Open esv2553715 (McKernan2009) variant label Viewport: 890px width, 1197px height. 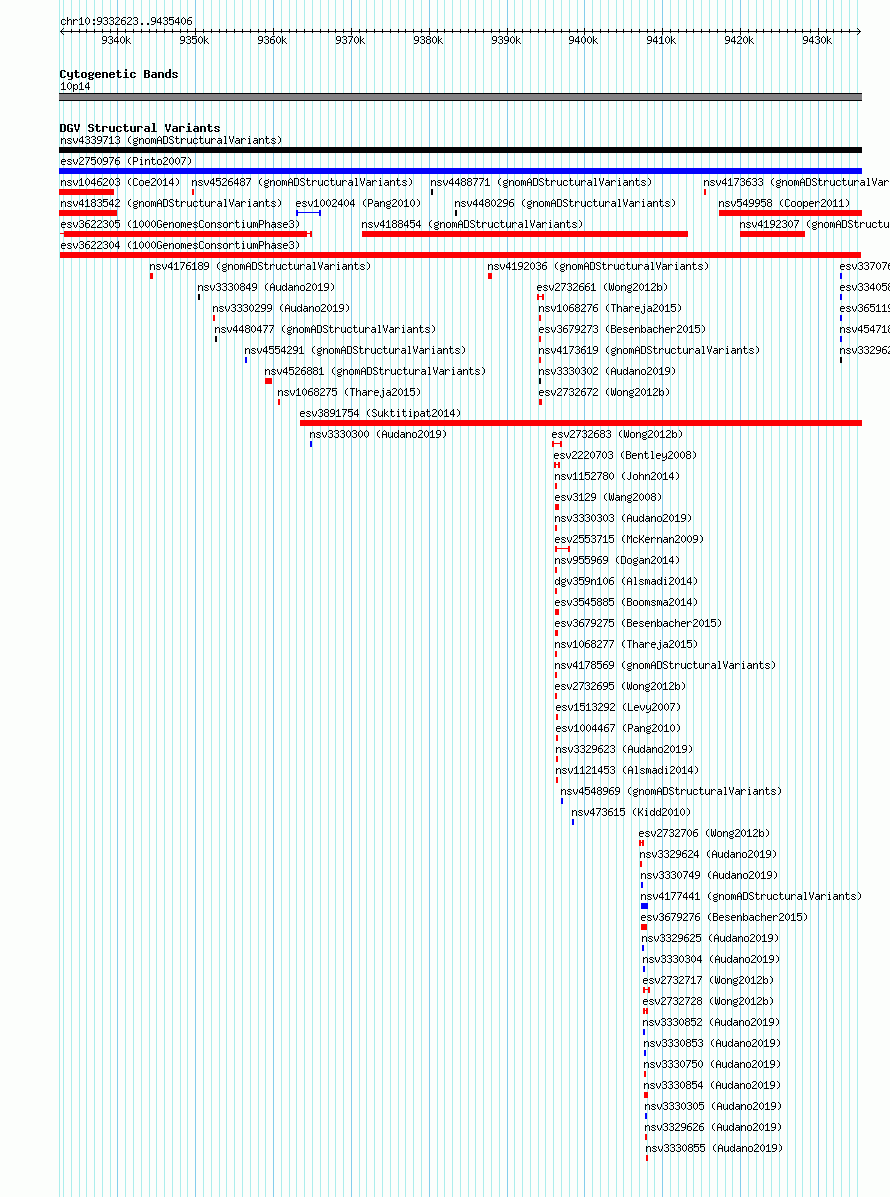(629, 539)
